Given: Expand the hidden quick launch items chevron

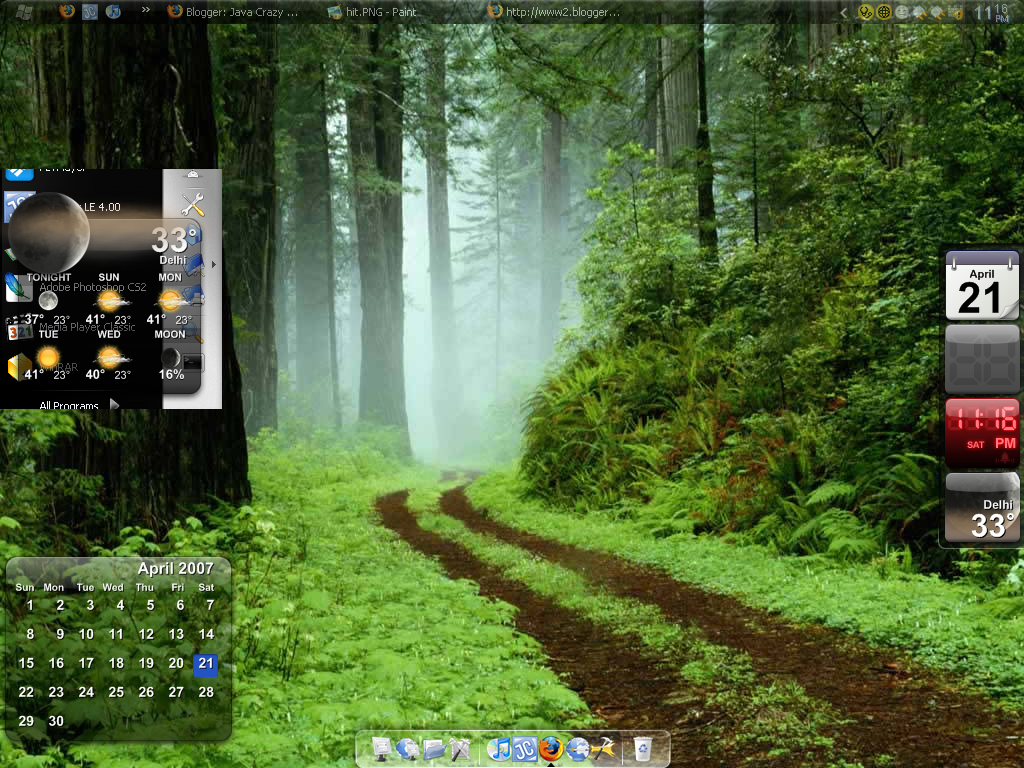Looking at the screenshot, I should (x=146, y=10).
